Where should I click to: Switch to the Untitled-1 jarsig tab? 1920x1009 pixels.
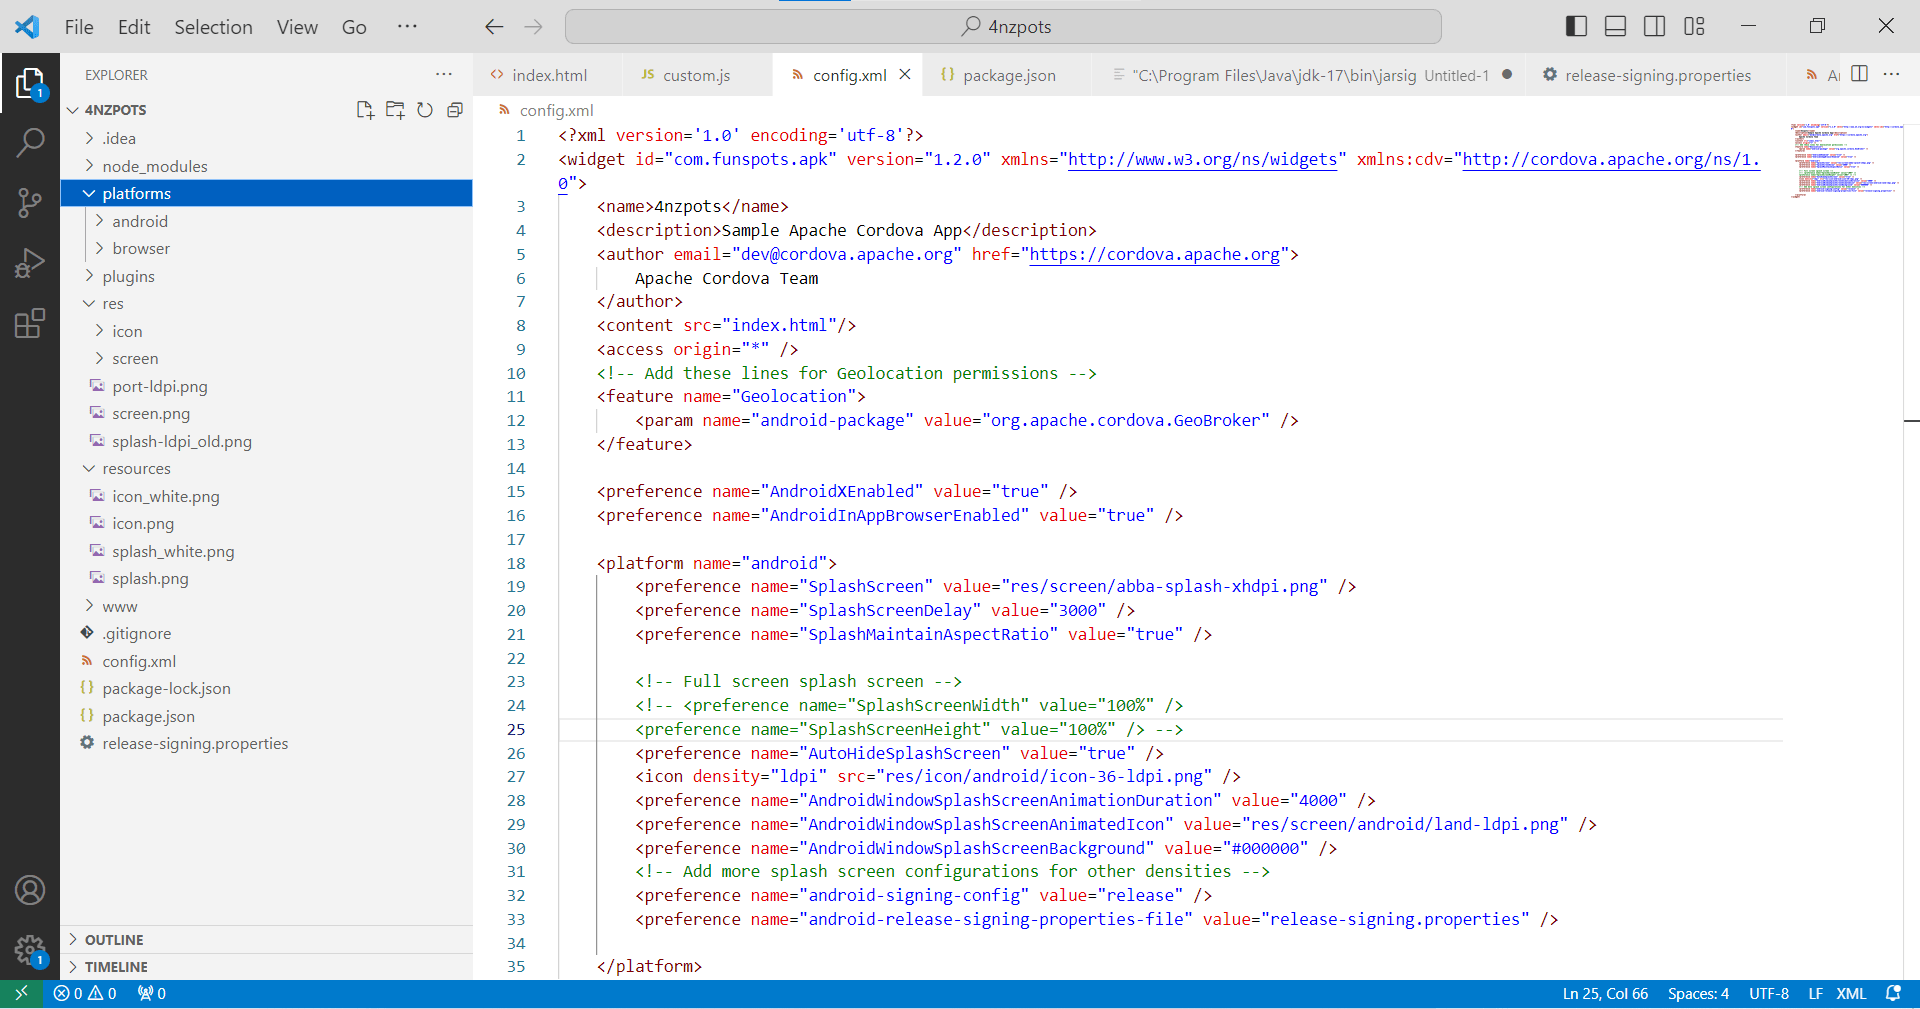(1310, 75)
